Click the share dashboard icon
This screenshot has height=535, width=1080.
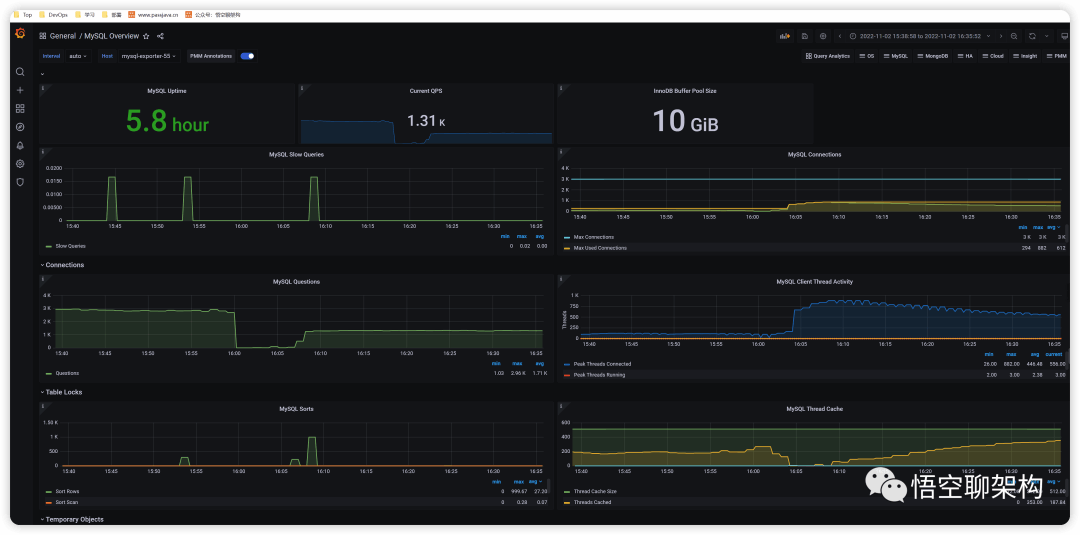[160, 36]
